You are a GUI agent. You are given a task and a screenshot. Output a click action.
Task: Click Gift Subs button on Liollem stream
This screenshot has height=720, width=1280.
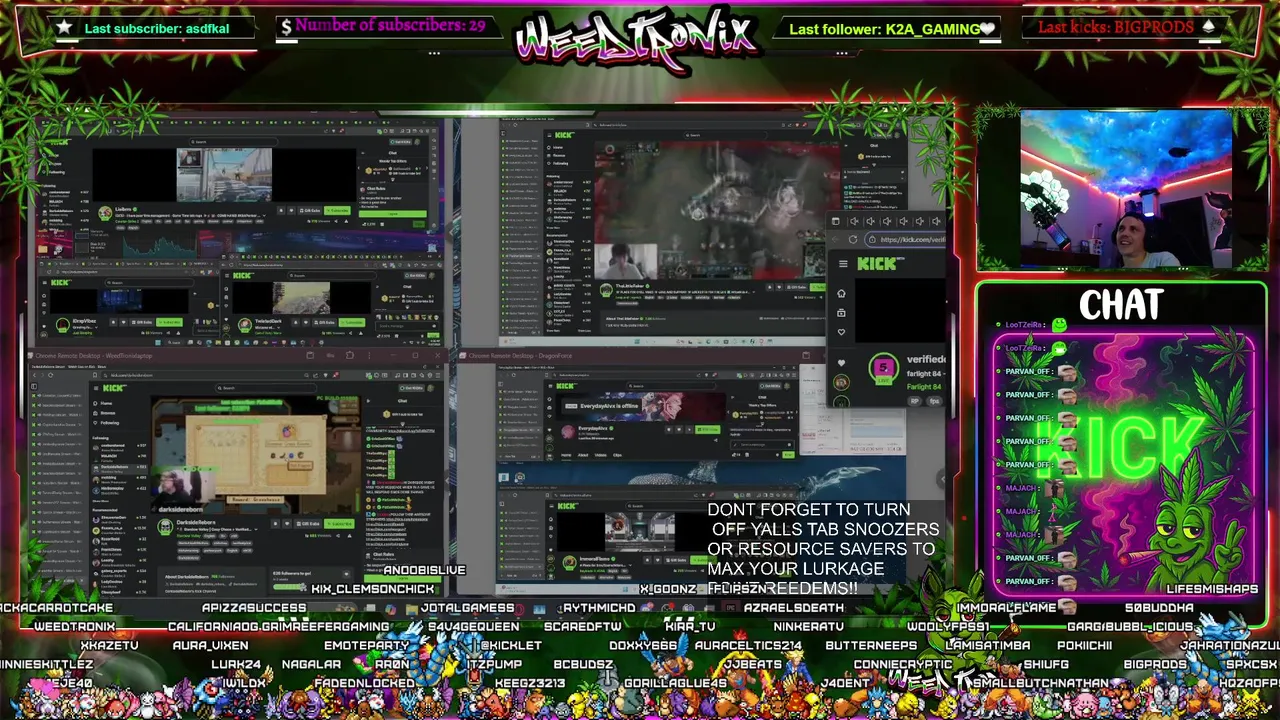[x=310, y=211]
